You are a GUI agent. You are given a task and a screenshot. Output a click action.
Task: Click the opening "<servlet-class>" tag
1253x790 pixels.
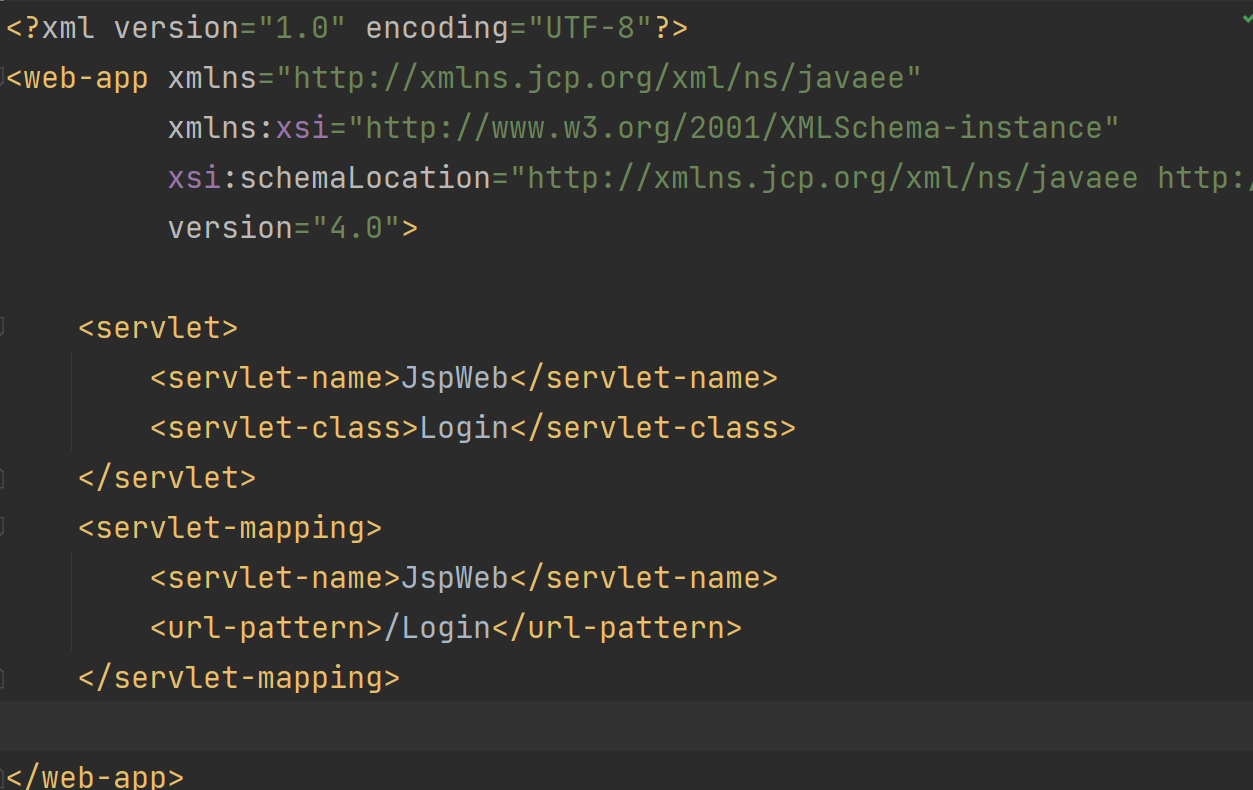coord(284,428)
